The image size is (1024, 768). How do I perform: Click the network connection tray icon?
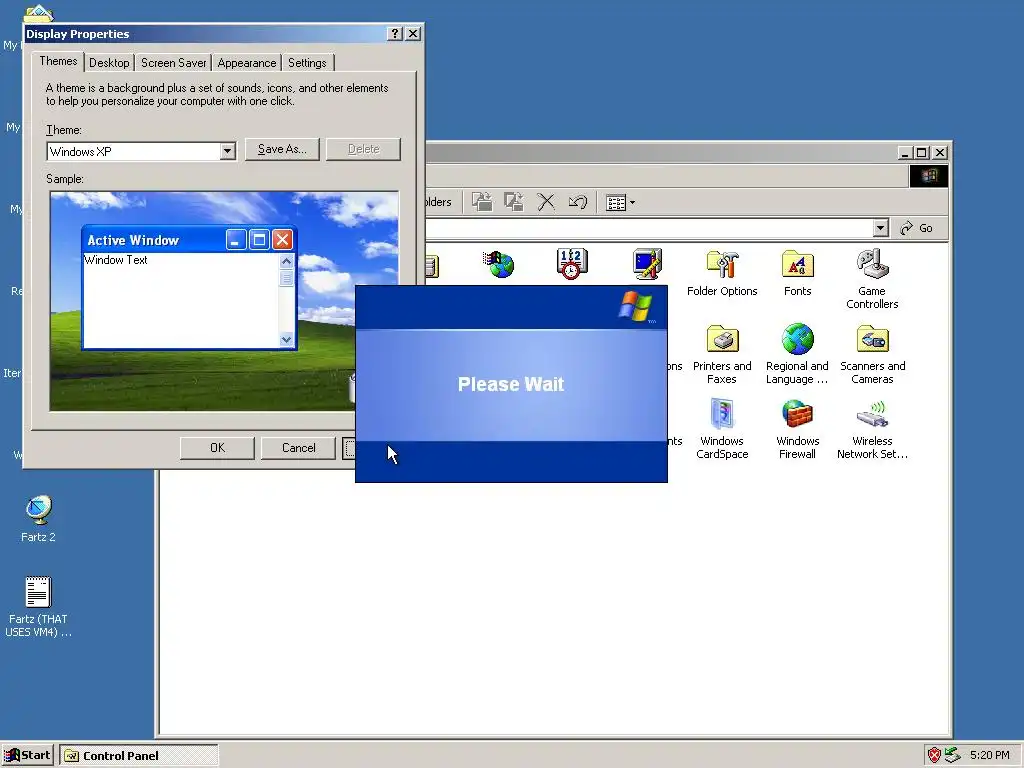coord(953,755)
